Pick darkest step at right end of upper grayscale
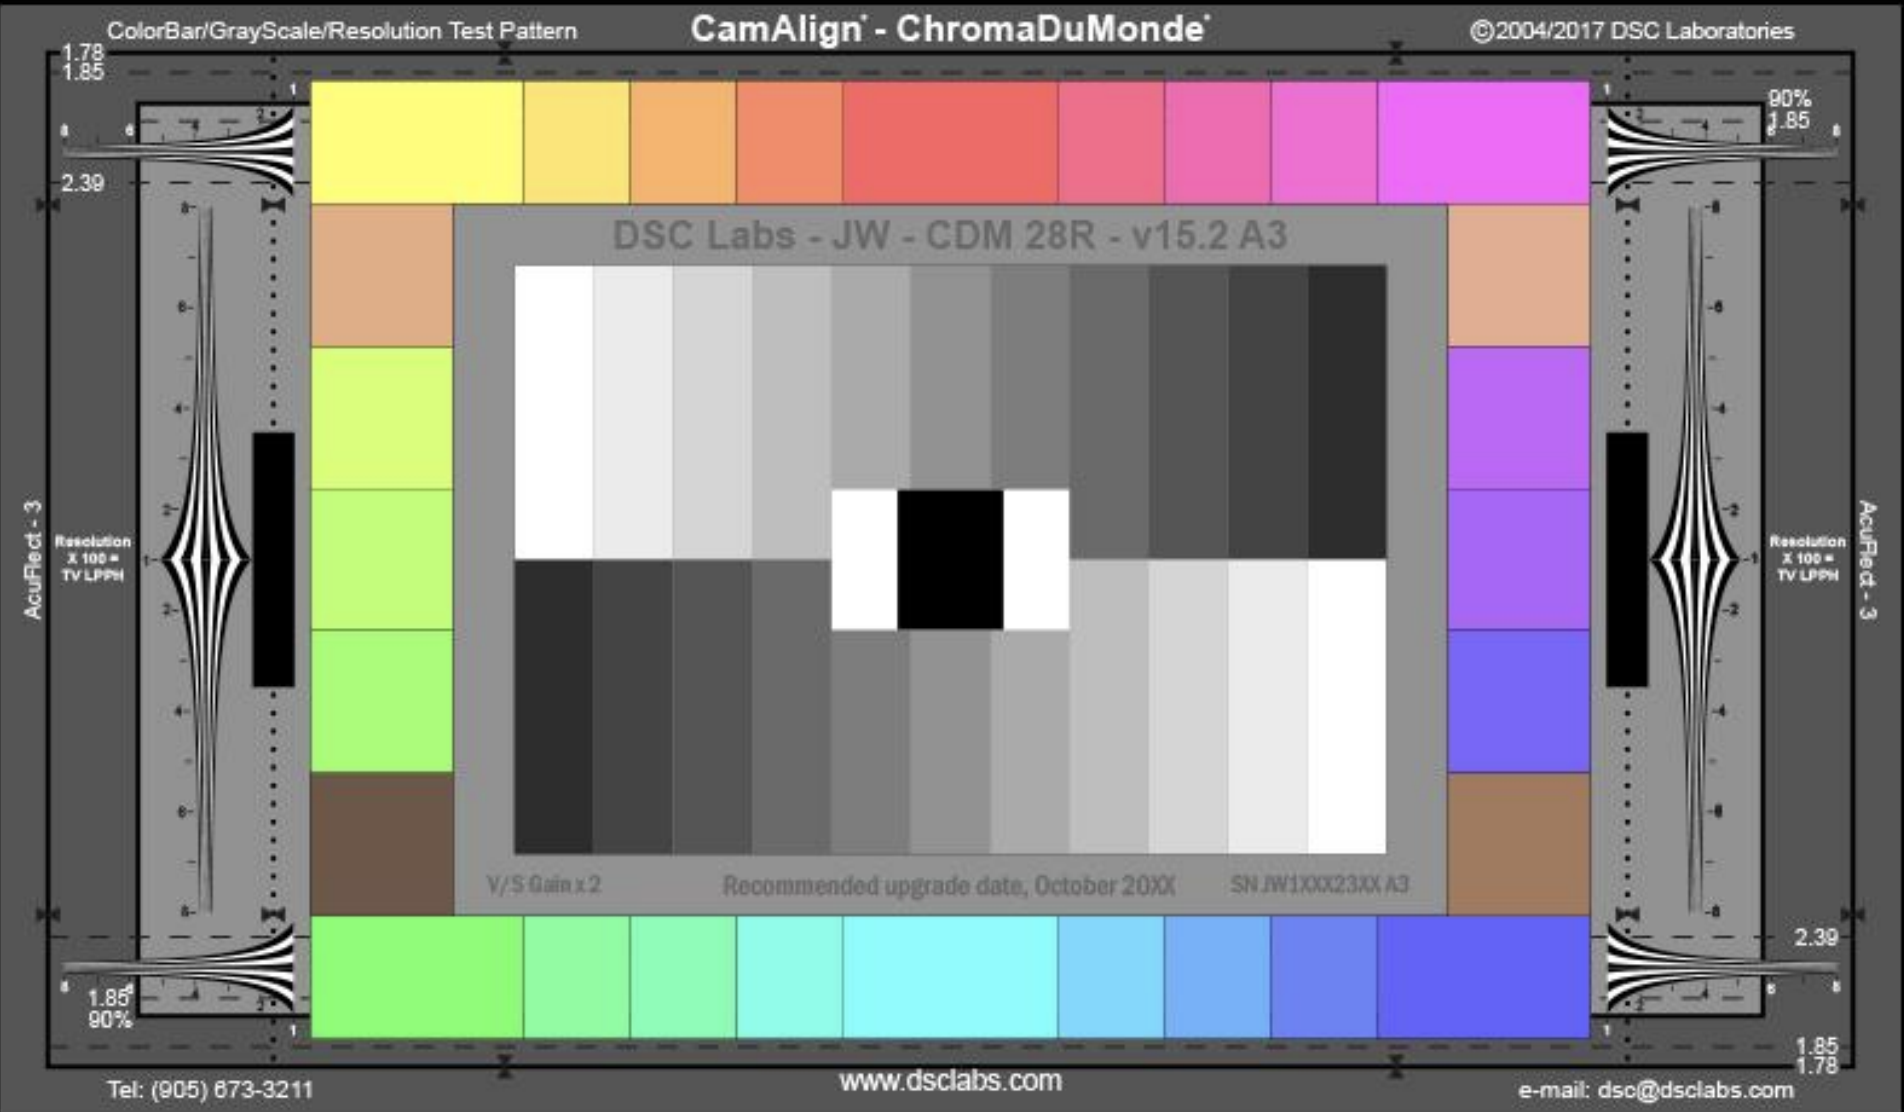Screen dimensions: 1904x1112 [x=1347, y=412]
